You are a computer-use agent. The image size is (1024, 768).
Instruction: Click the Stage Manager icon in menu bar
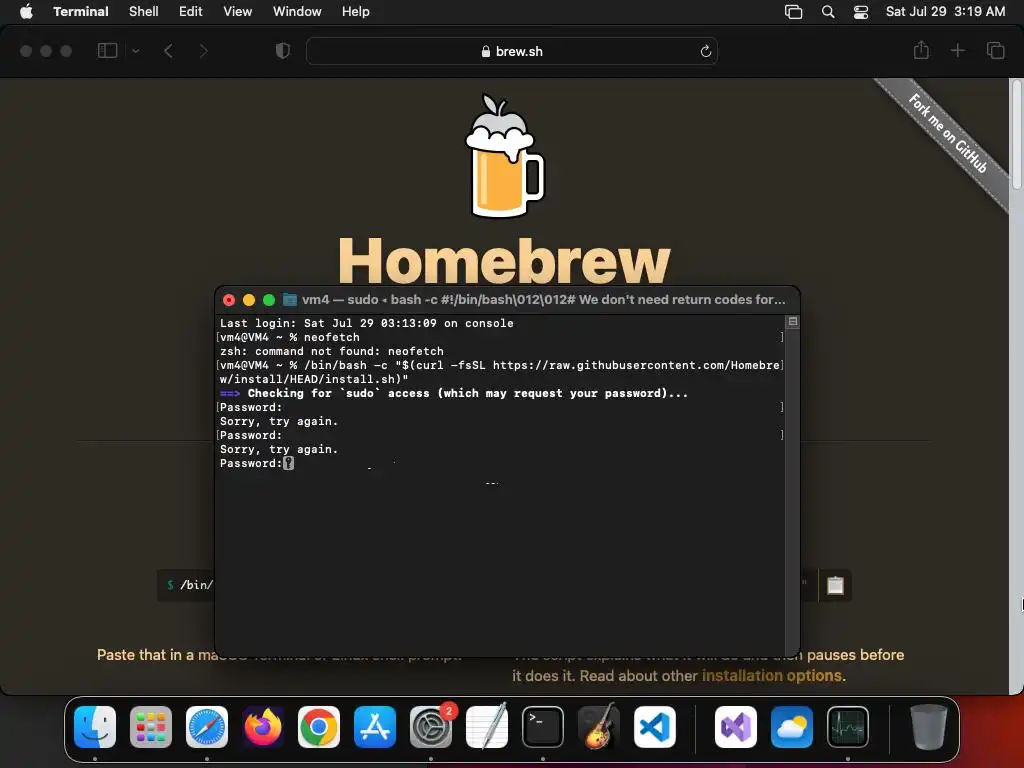click(793, 12)
